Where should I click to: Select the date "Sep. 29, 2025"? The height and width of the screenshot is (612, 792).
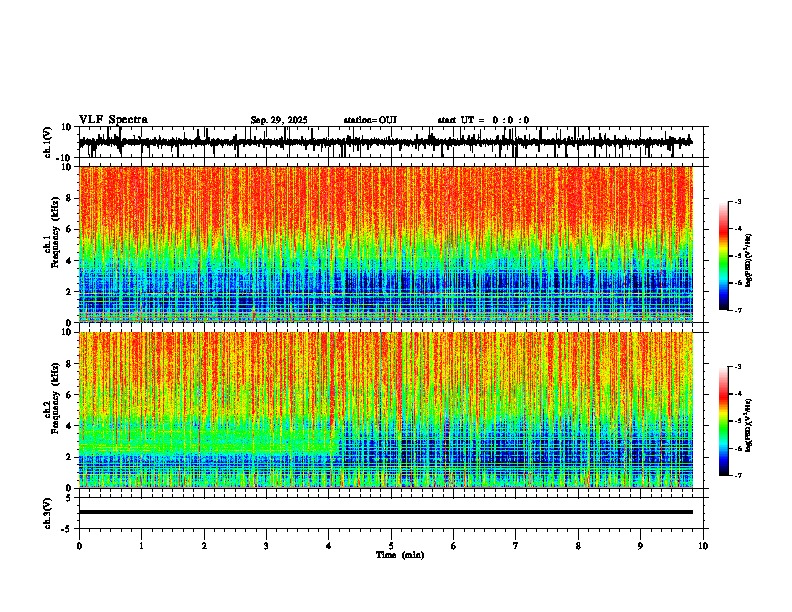[x=279, y=120]
